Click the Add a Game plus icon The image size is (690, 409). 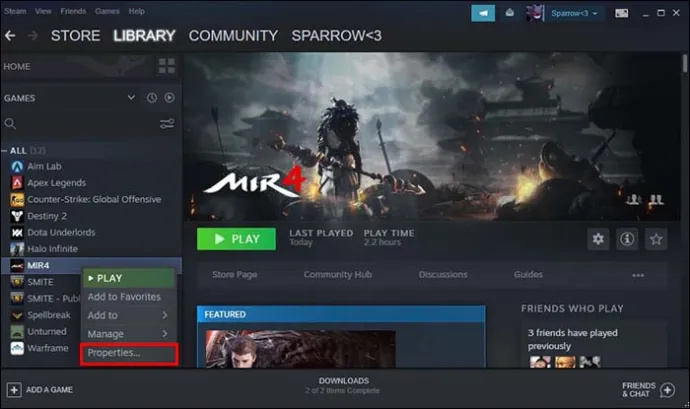click(14, 390)
